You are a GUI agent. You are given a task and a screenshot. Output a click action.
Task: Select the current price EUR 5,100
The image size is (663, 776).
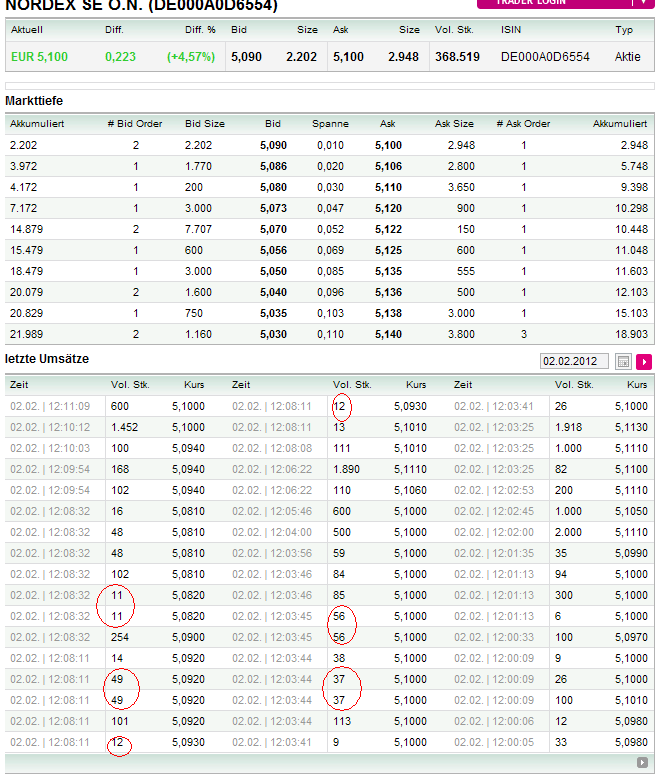click(39, 57)
